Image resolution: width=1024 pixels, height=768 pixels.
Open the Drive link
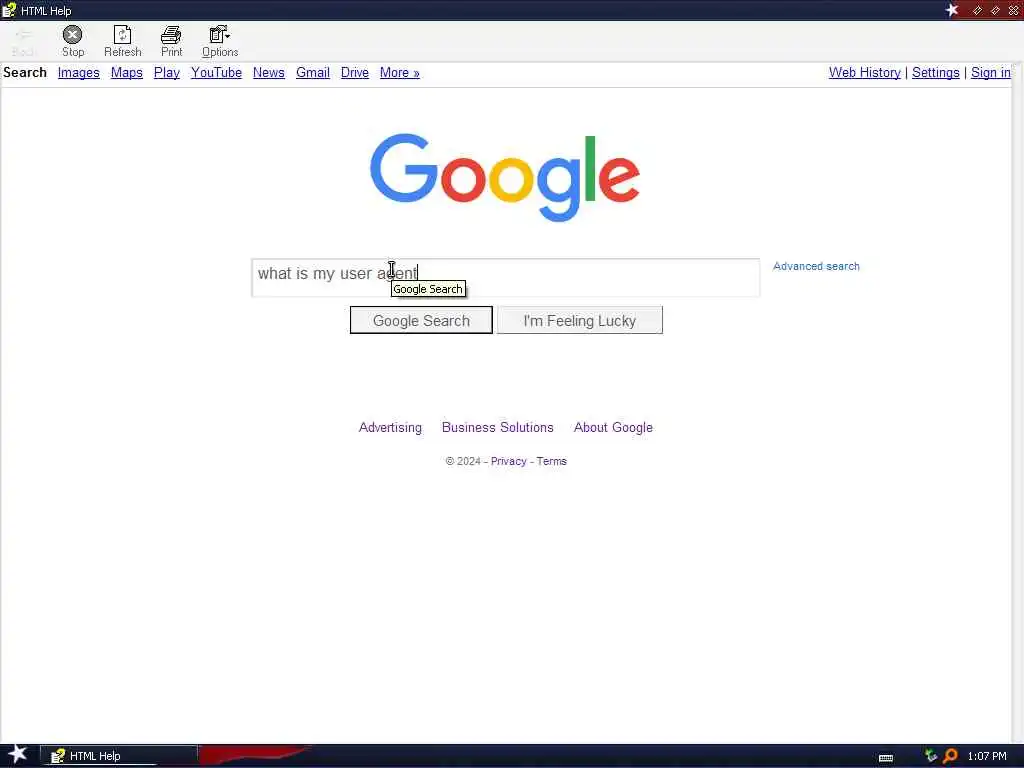(355, 72)
